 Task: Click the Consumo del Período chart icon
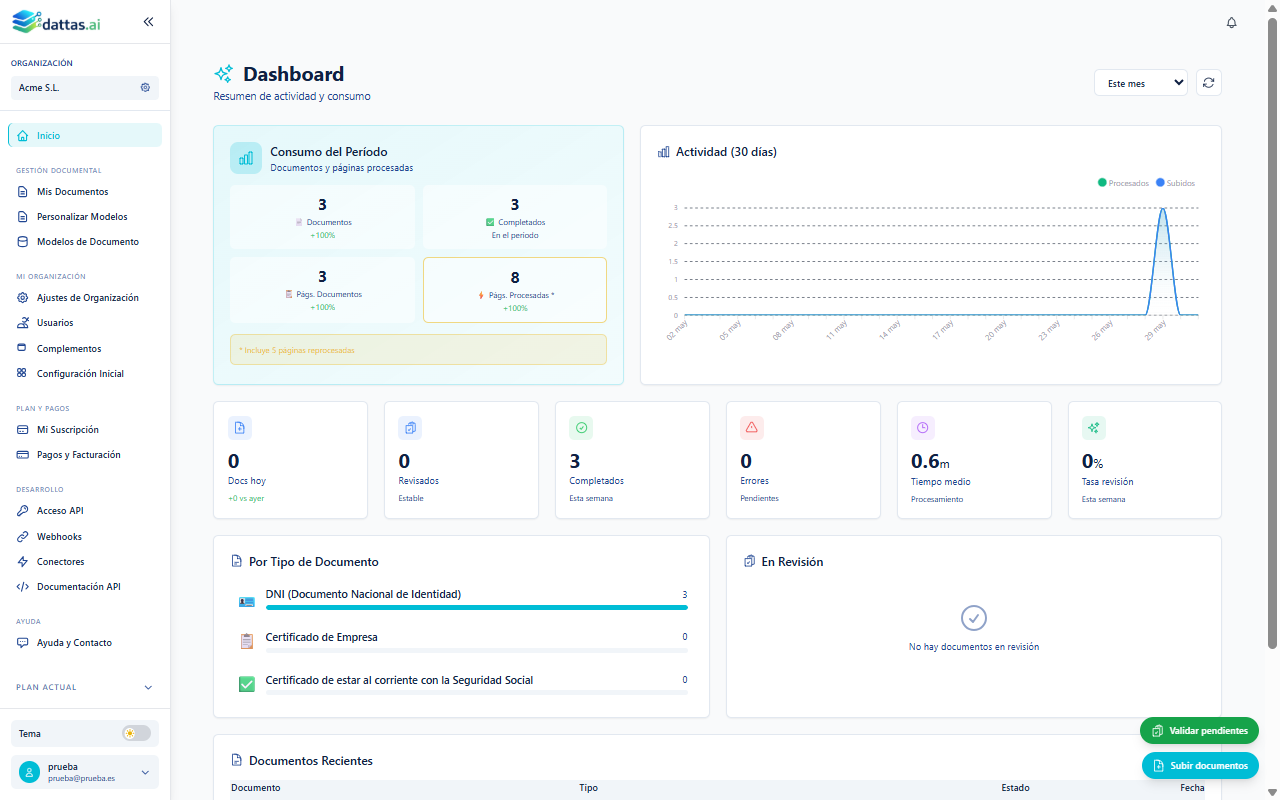[x=246, y=158]
